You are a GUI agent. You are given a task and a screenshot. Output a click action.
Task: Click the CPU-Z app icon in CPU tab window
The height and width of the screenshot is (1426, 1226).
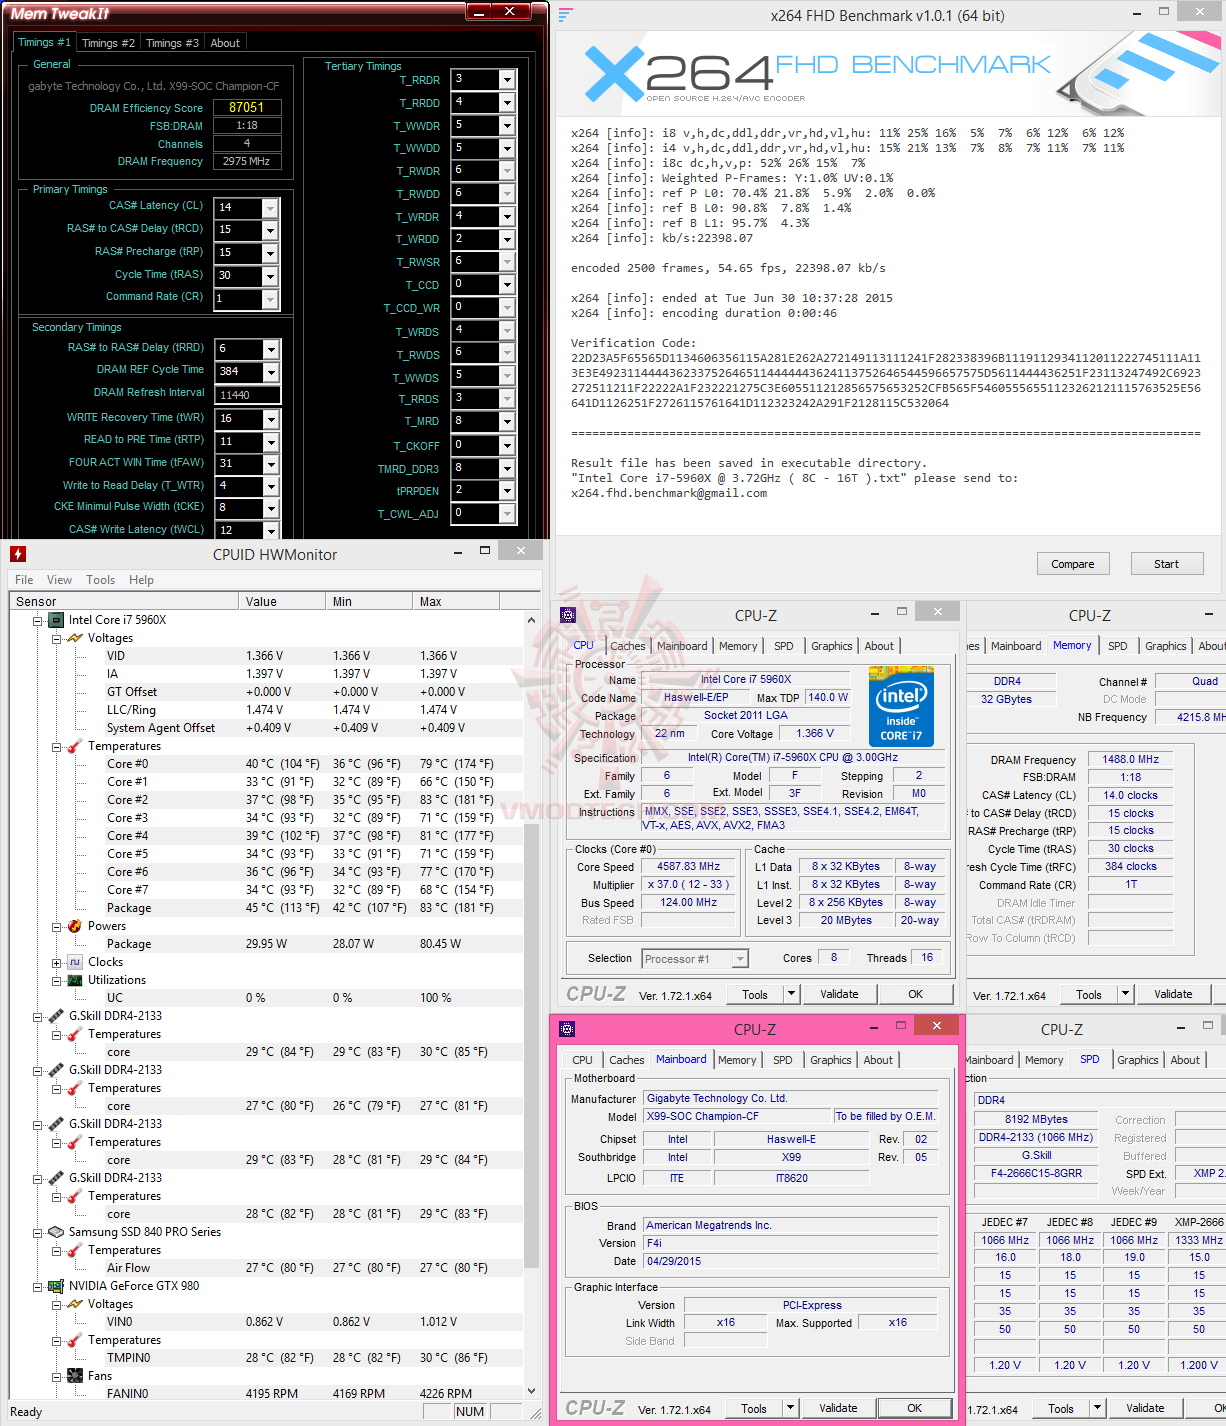(568, 615)
